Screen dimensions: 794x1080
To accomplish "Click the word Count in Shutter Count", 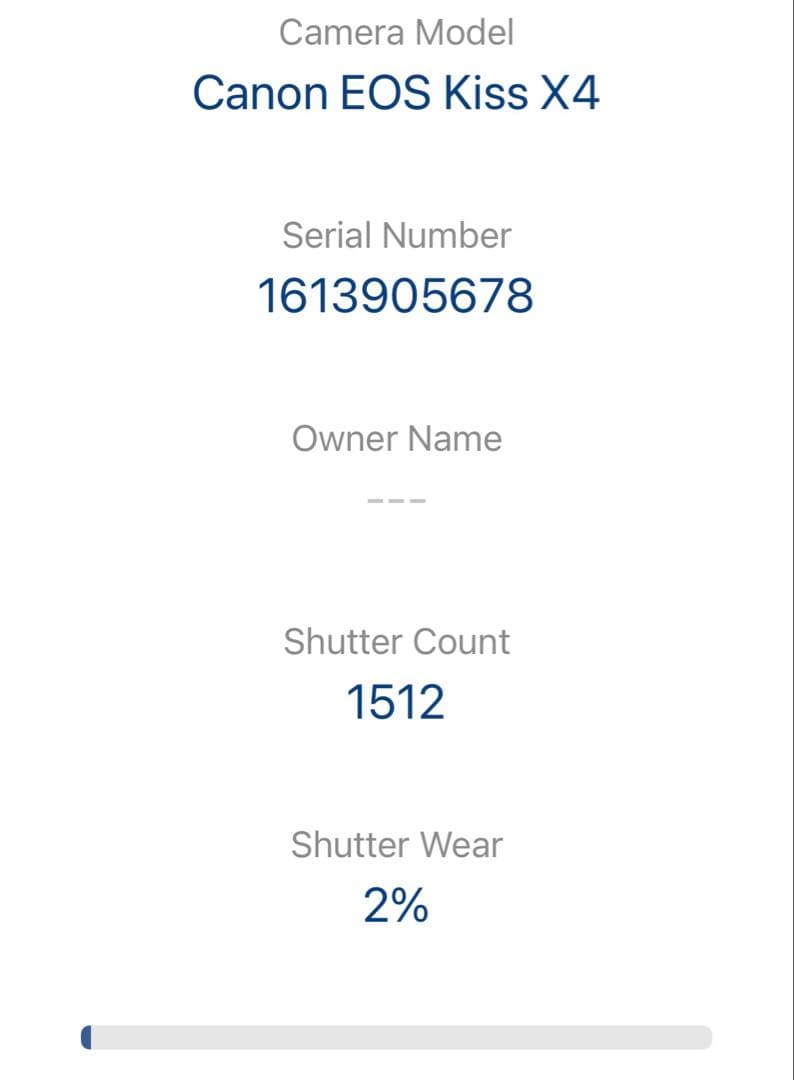I will [463, 642].
